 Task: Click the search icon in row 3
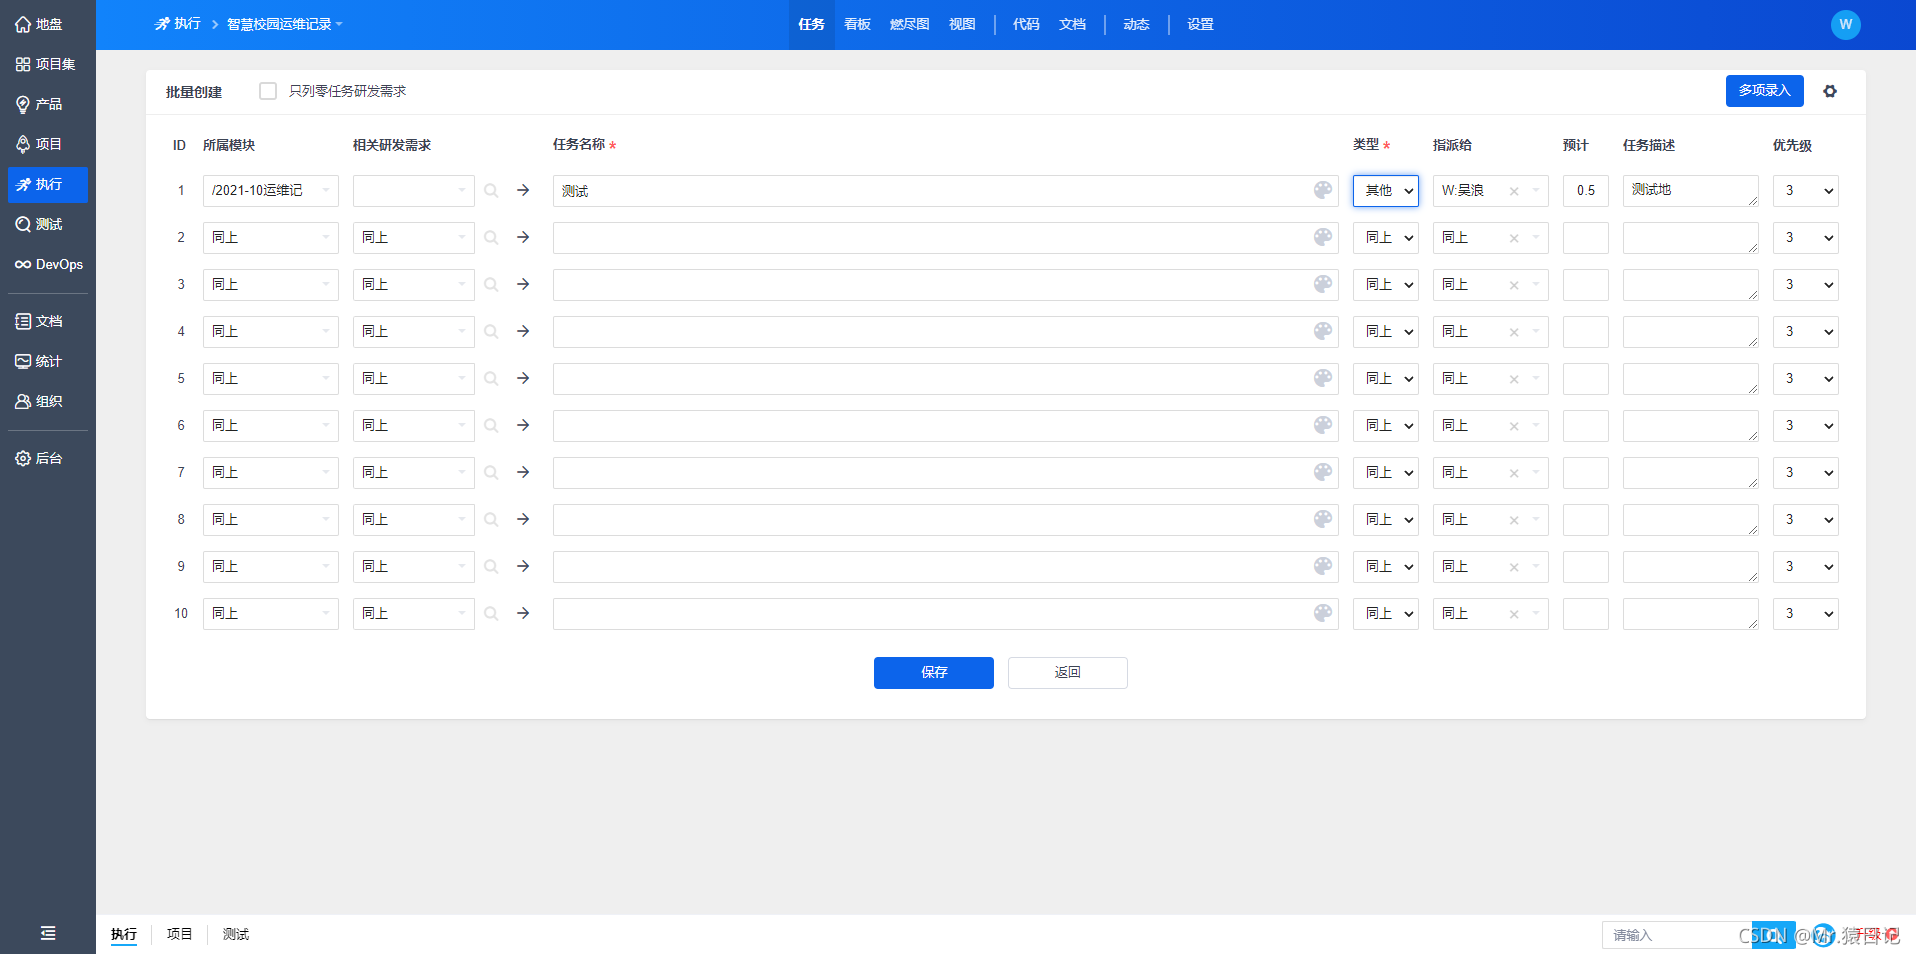click(x=491, y=284)
